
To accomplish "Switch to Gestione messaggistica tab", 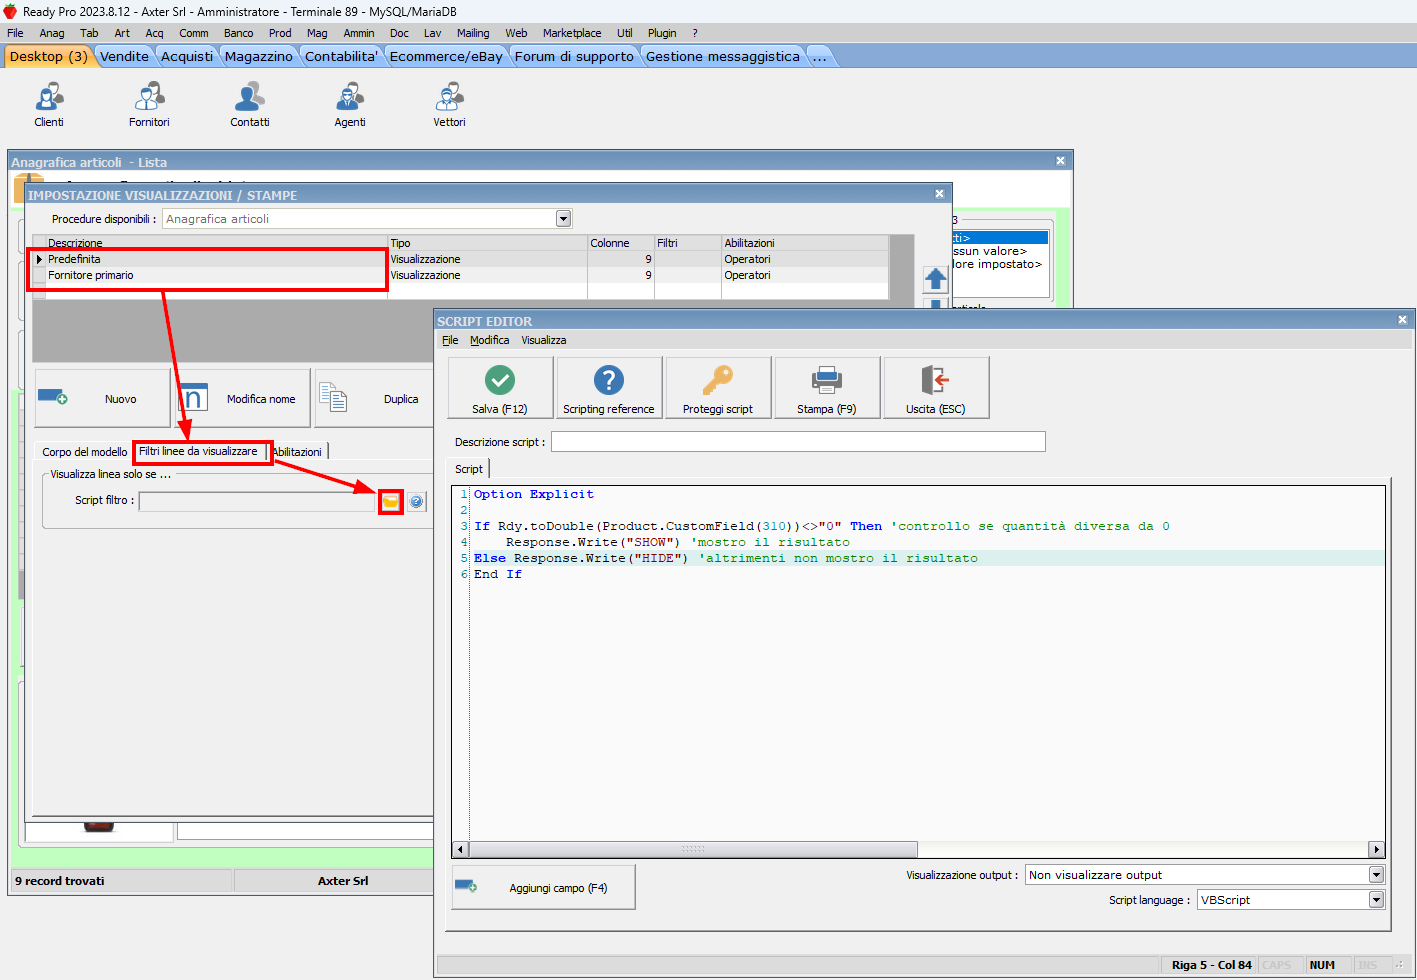I will click(722, 56).
